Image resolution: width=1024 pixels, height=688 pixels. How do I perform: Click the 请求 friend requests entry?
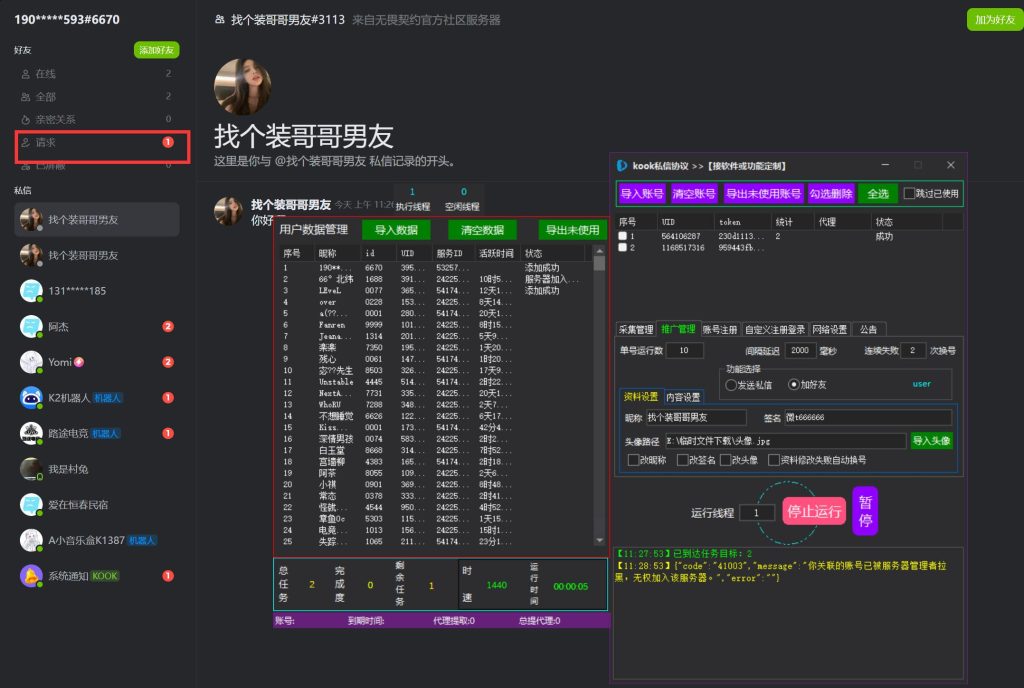click(46, 143)
